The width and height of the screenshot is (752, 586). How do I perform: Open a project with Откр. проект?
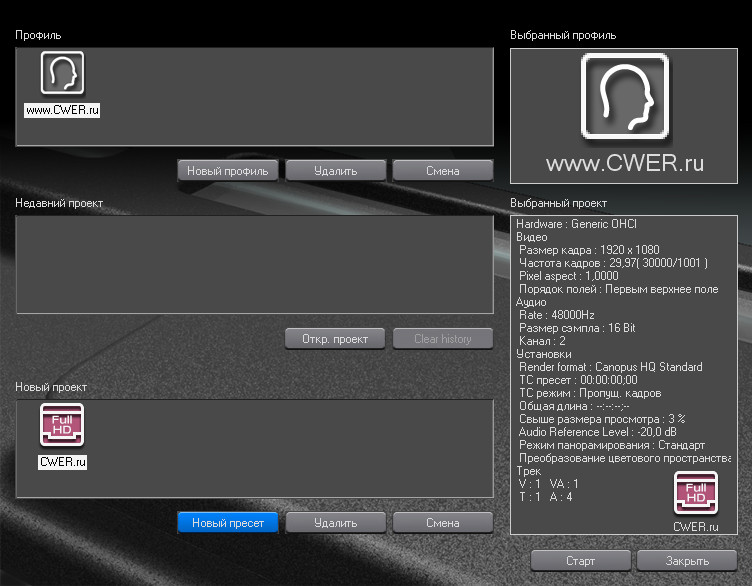click(335, 338)
